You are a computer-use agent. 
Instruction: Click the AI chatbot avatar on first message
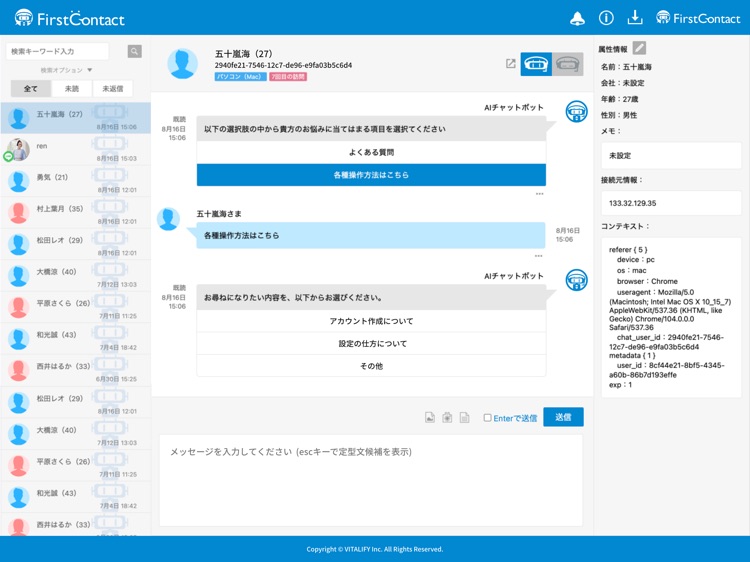[576, 111]
